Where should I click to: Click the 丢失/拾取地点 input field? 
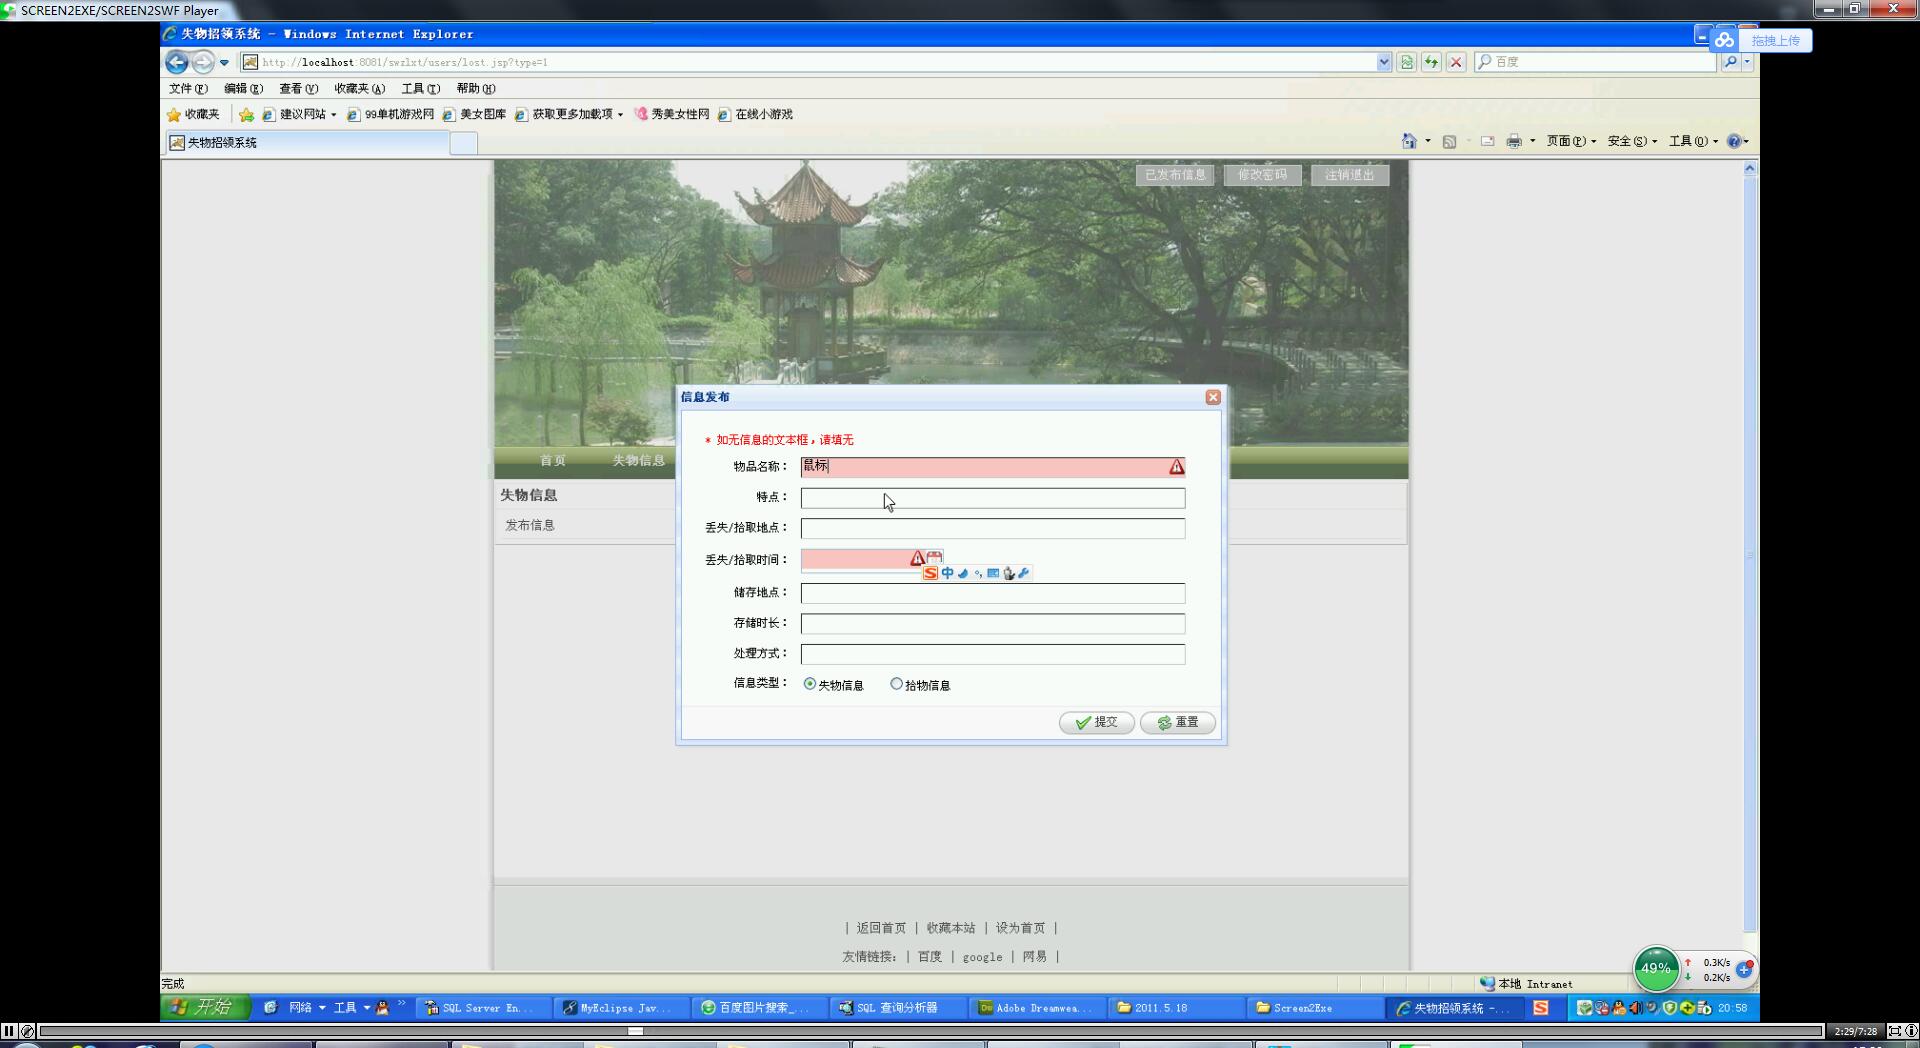[x=993, y=528]
